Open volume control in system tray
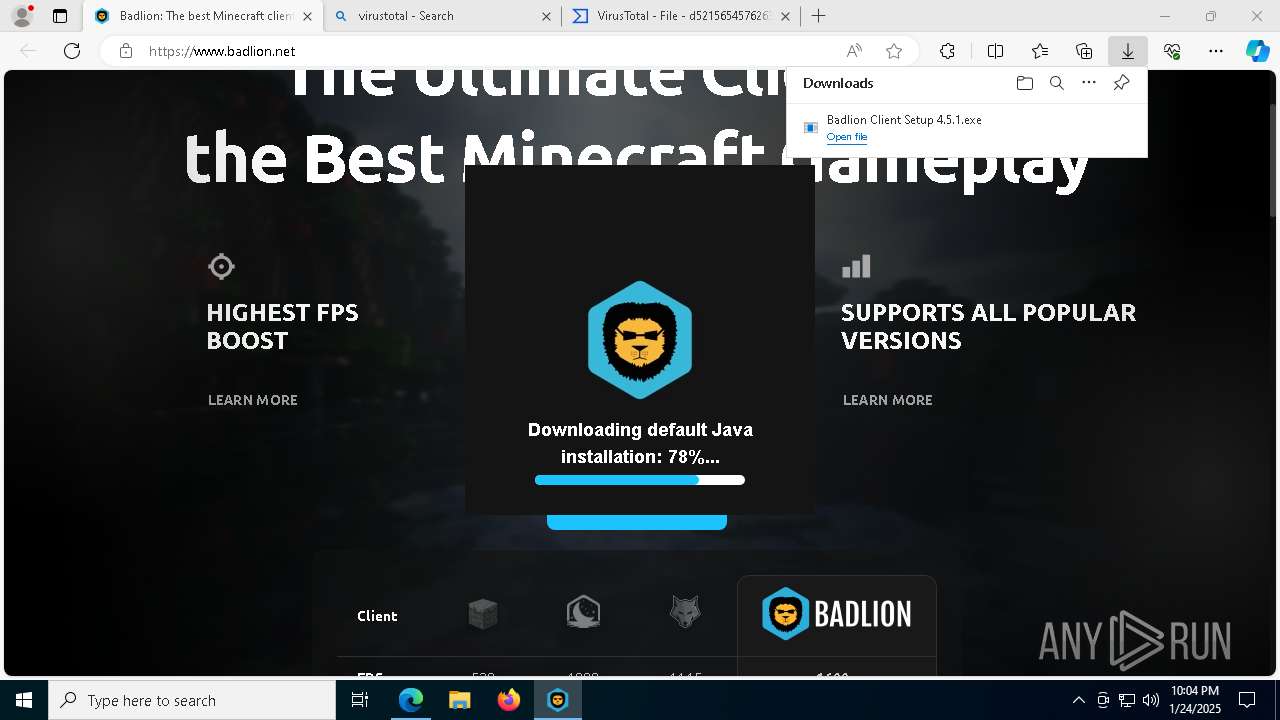Viewport: 1280px width, 720px height. (x=1151, y=700)
